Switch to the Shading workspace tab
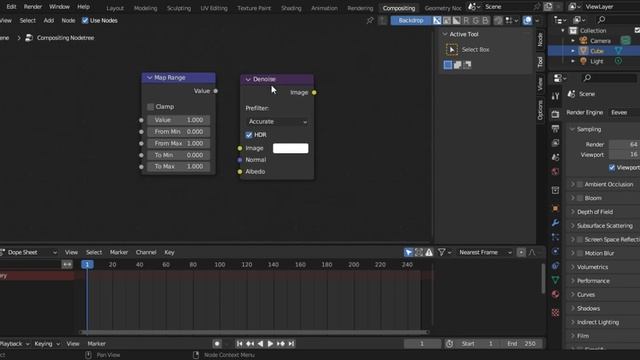Viewport: 640px width, 360px height. click(x=291, y=8)
